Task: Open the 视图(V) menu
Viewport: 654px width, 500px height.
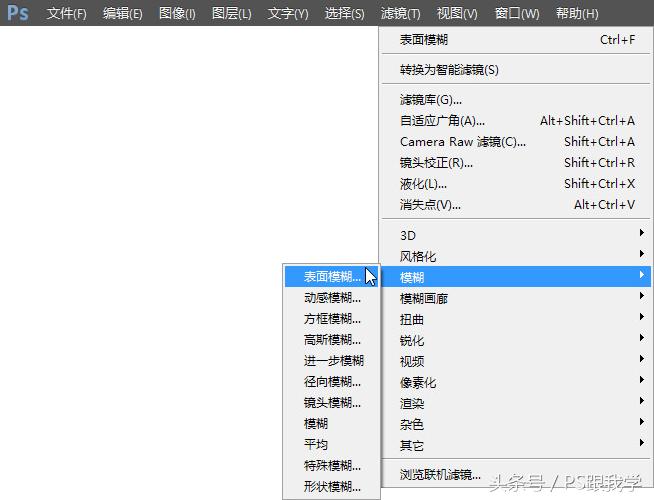Action: [457, 13]
